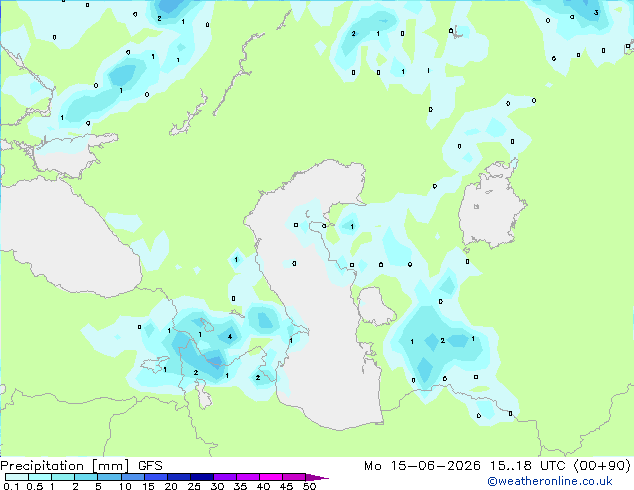Click the 0.5–1 mm legend swatch
Viewport: 634px width, 490px height.
pyautogui.click(x=40, y=477)
